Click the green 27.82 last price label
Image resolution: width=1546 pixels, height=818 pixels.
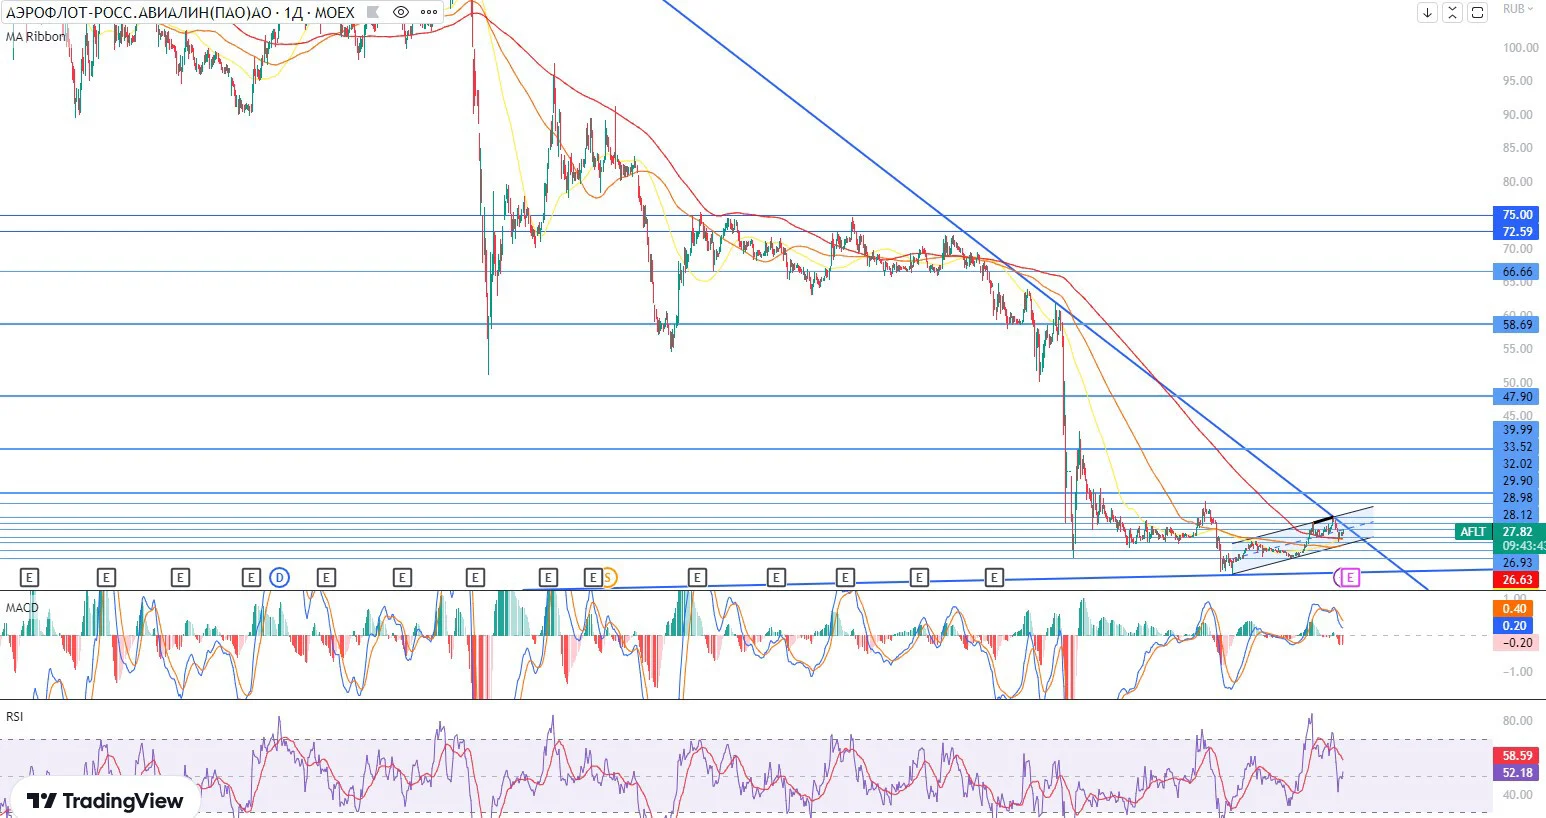click(1517, 532)
